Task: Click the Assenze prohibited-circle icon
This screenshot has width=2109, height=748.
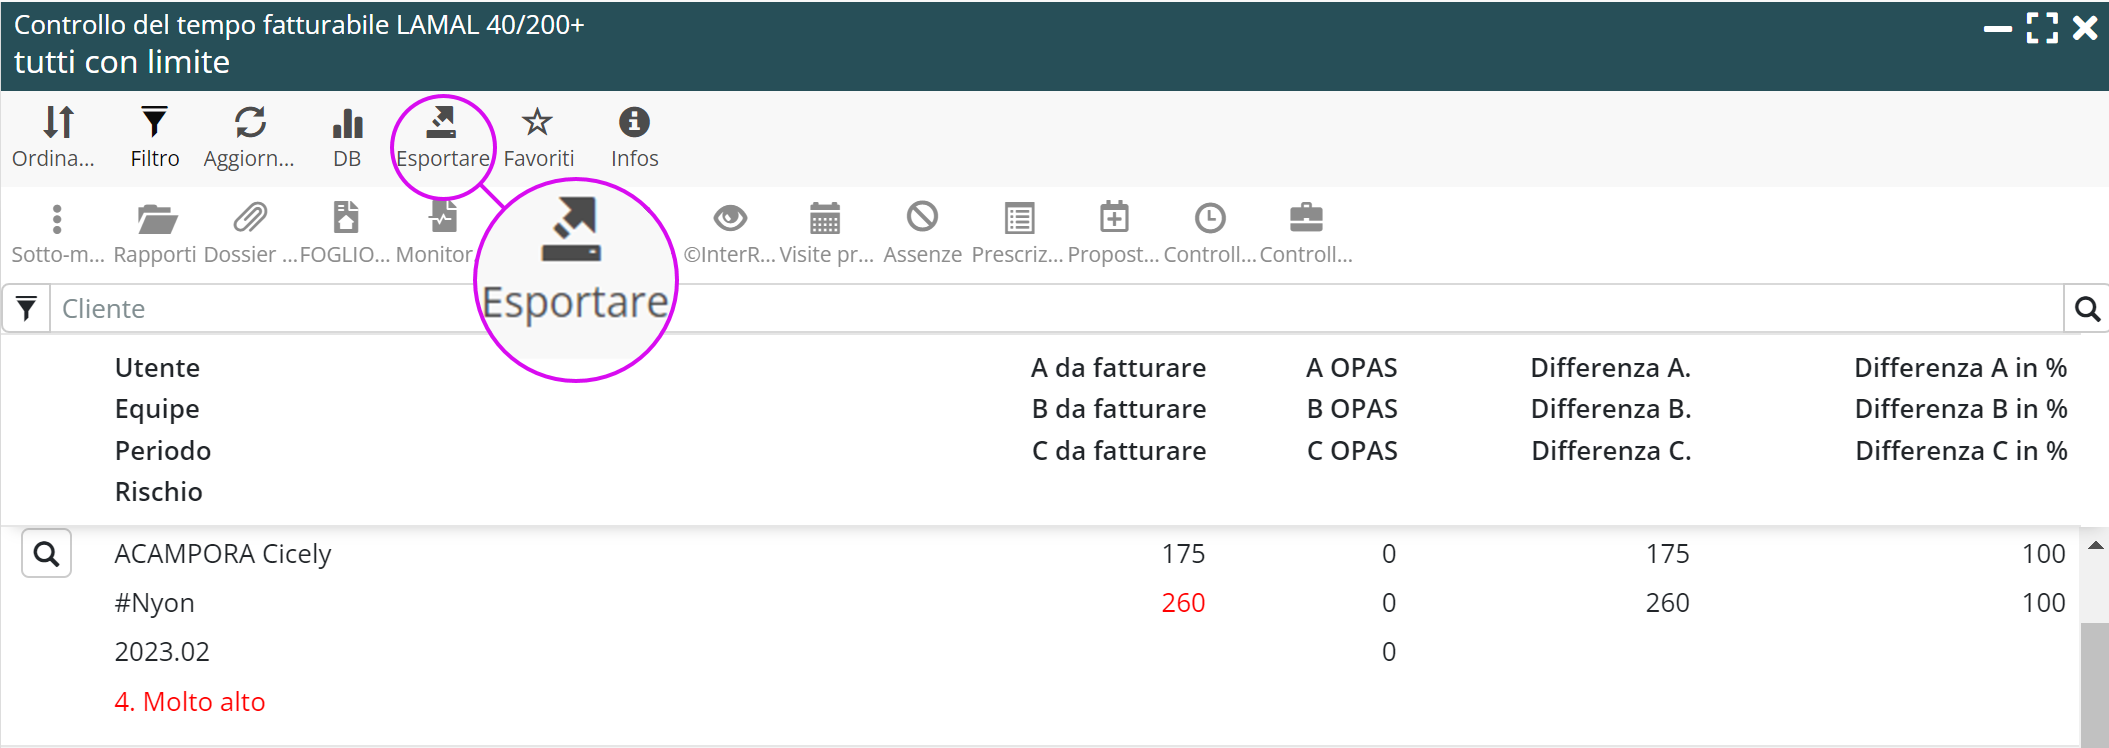Action: pyautogui.click(x=922, y=219)
